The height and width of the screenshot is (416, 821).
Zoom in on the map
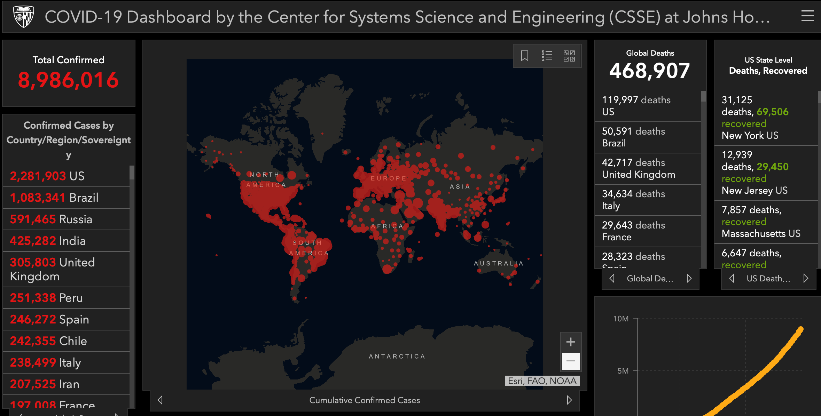[571, 342]
